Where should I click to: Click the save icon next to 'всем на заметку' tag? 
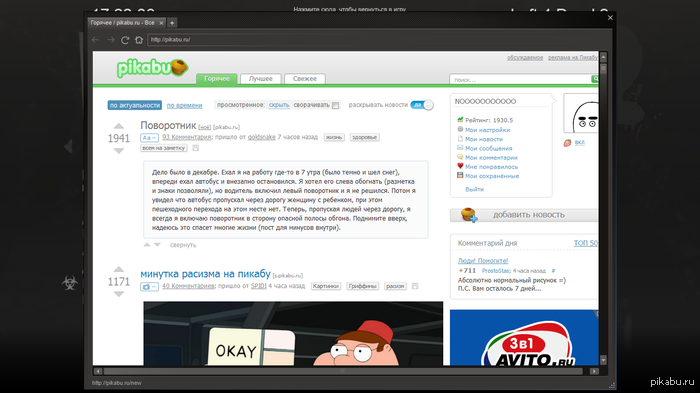pyautogui.click(x=196, y=148)
